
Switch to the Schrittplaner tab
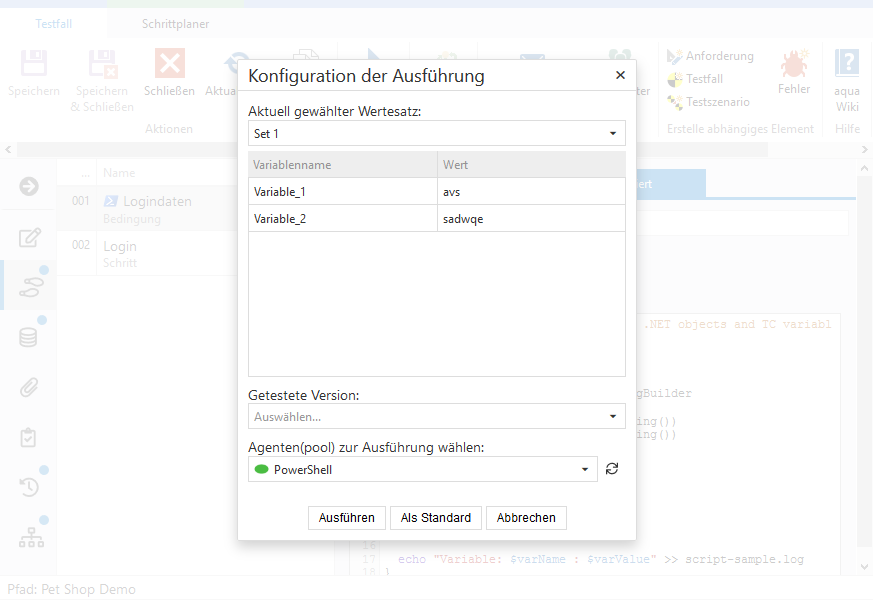(176, 23)
